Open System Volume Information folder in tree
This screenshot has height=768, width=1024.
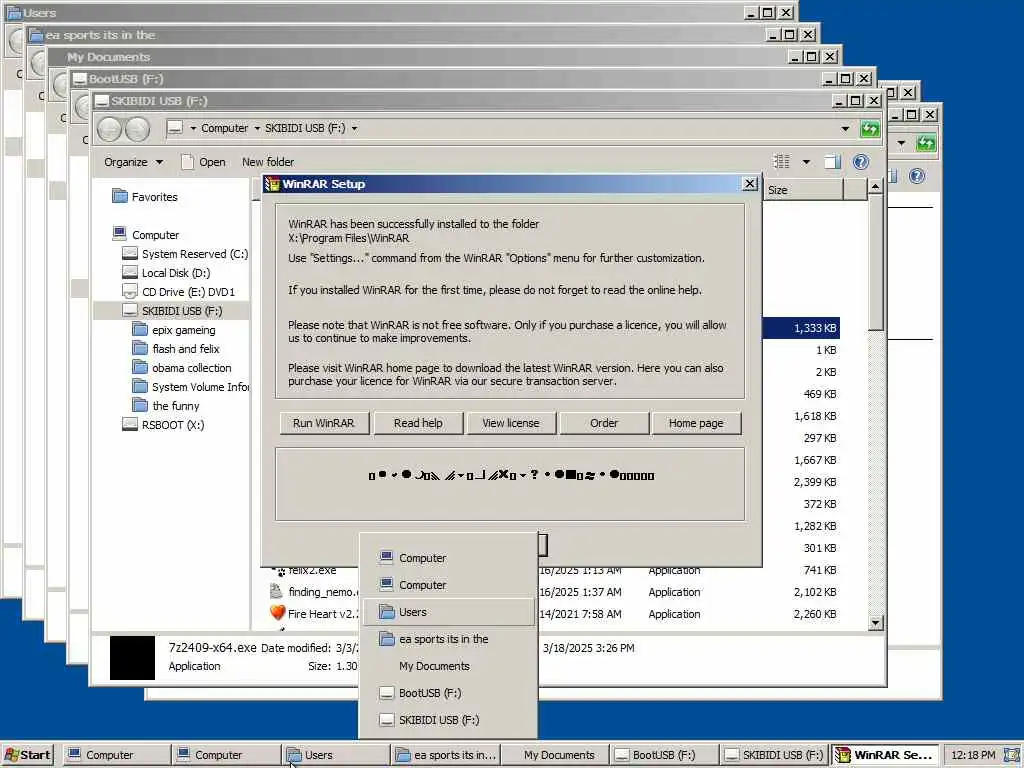click(x=191, y=387)
